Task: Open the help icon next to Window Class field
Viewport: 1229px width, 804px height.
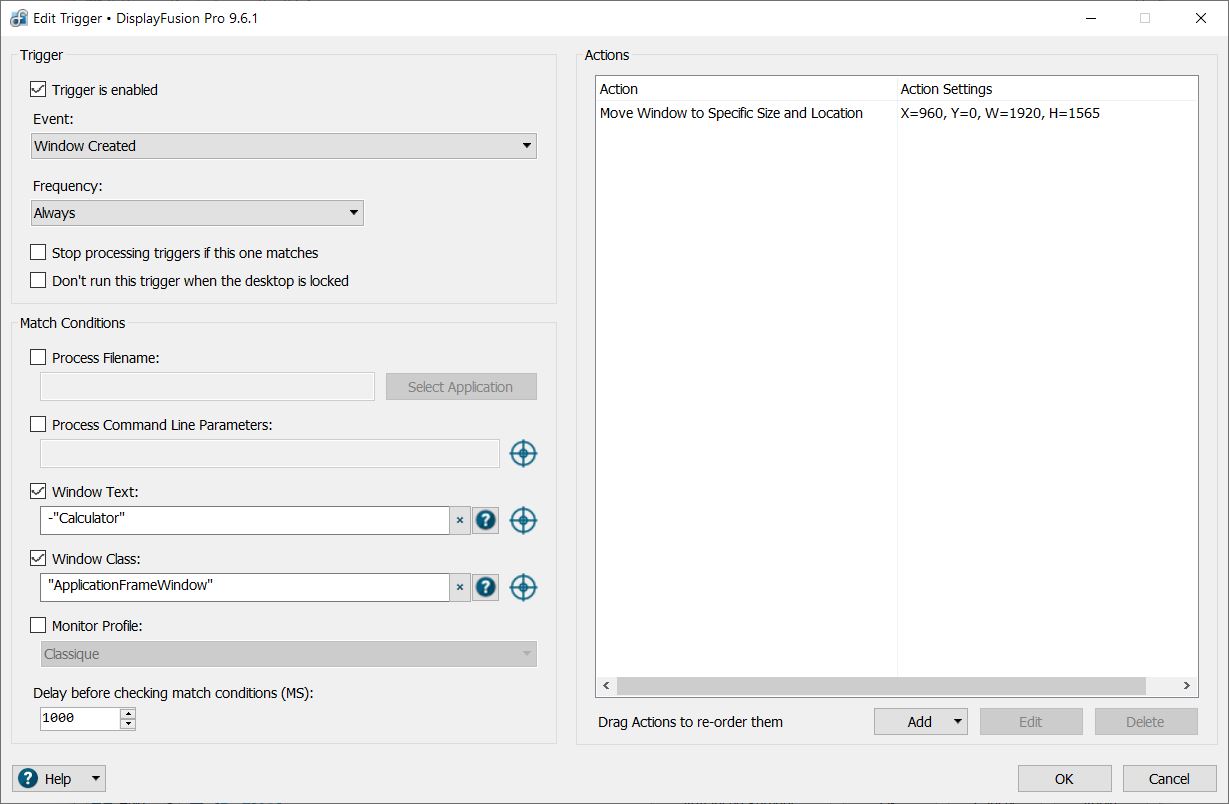Action: click(x=485, y=587)
